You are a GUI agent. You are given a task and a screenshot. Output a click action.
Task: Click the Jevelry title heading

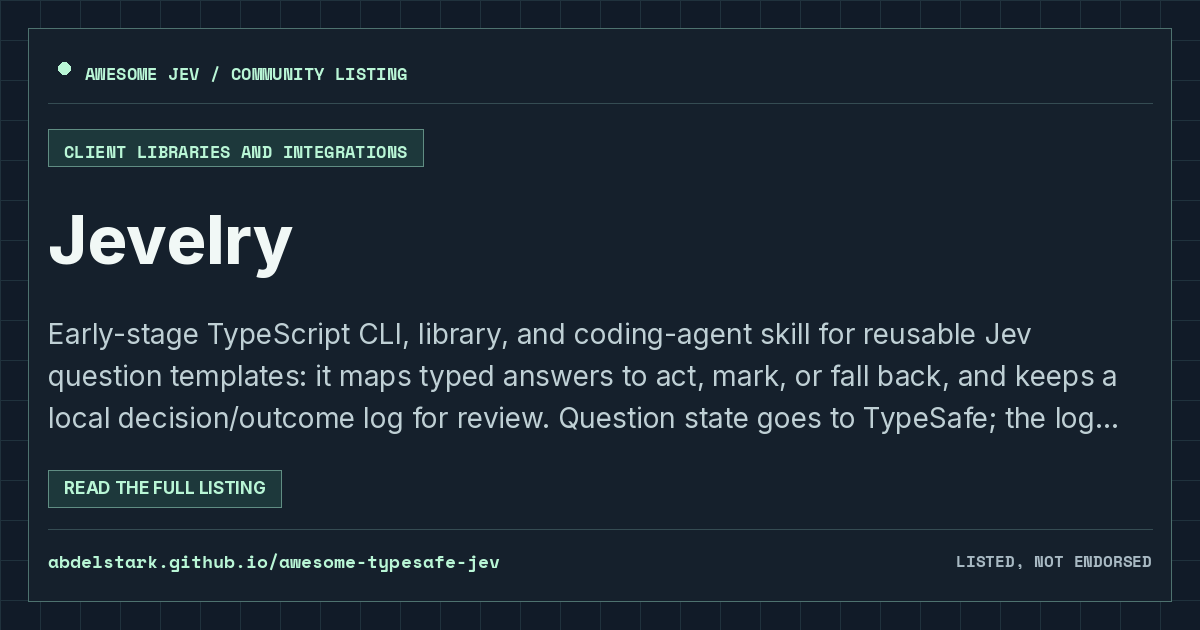point(170,242)
